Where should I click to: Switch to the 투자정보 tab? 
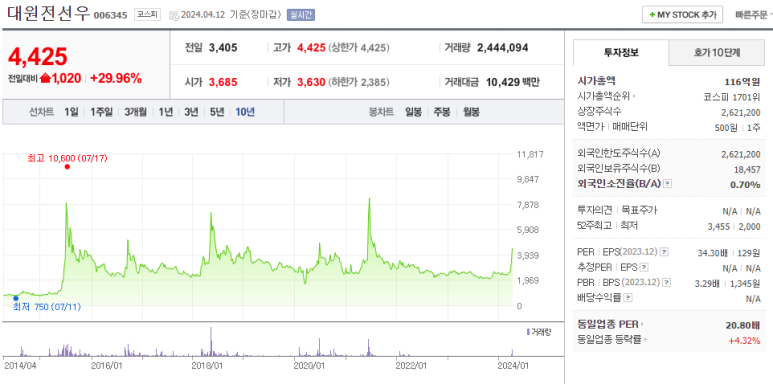pos(621,53)
